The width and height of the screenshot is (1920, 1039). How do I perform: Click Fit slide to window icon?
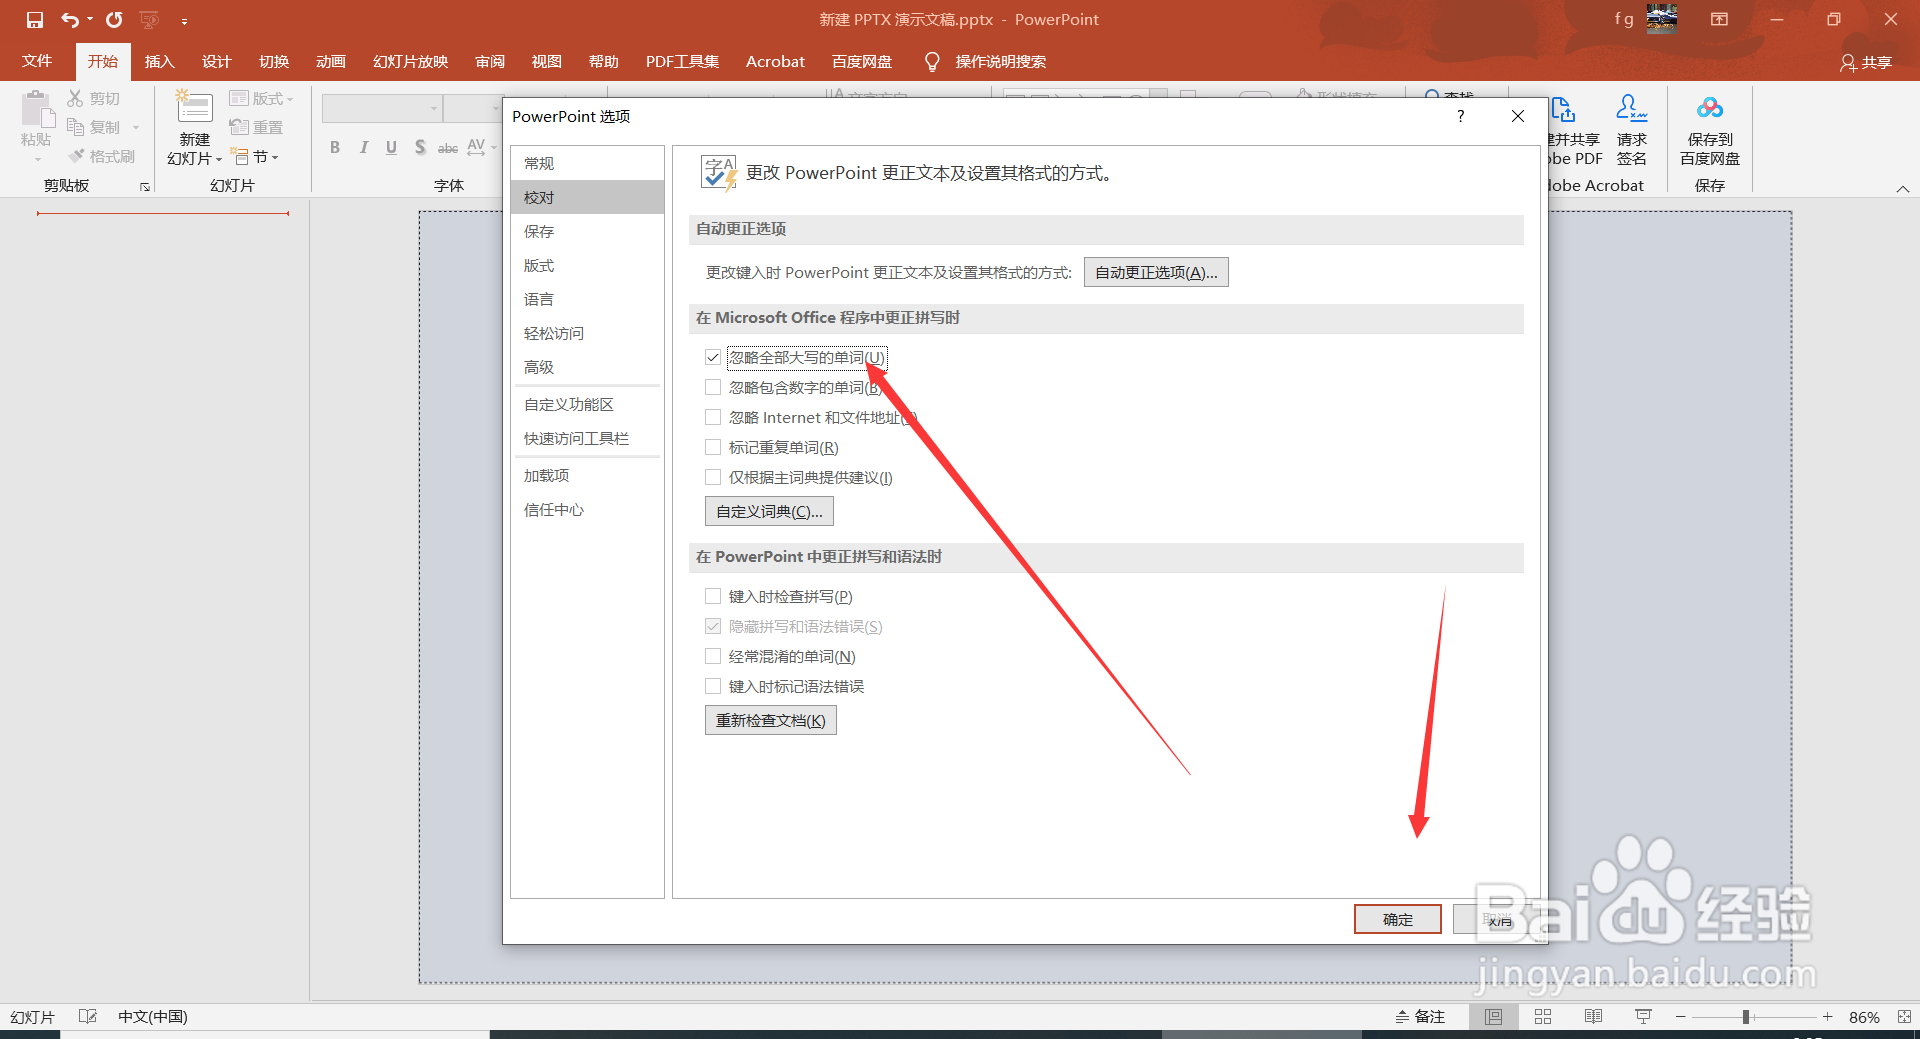1904,1016
